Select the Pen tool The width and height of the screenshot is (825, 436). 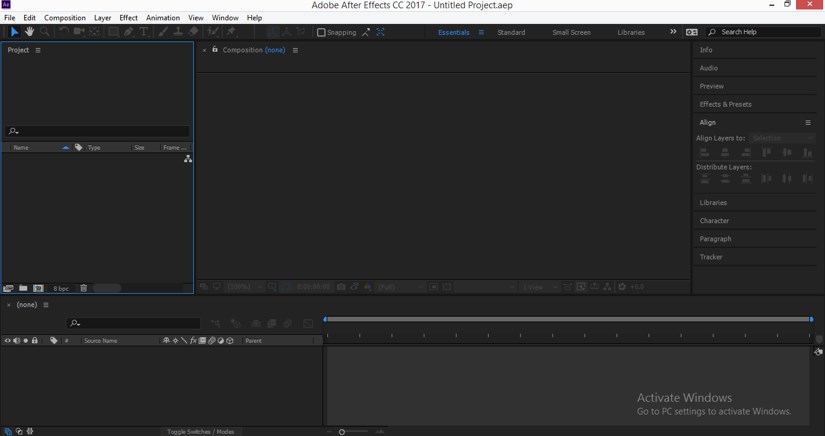pyautogui.click(x=128, y=32)
